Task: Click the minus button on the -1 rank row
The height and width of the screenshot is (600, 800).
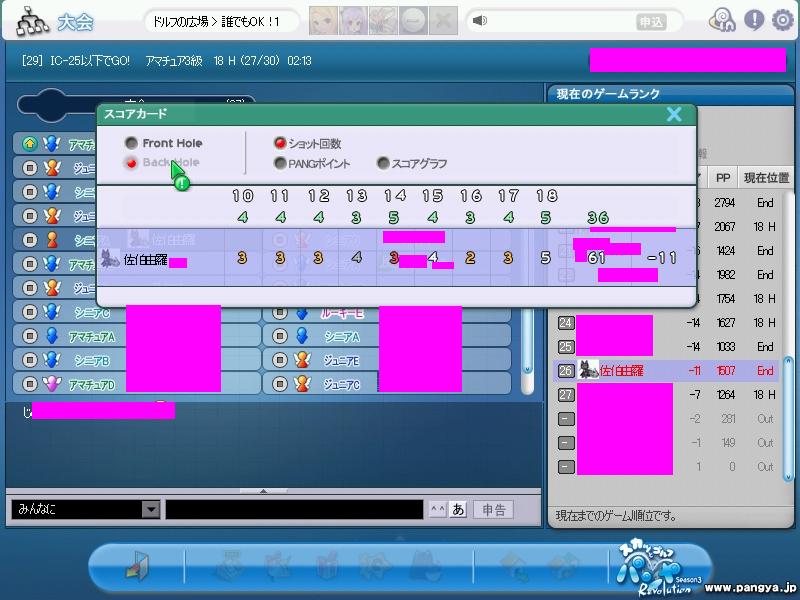Action: click(566, 443)
